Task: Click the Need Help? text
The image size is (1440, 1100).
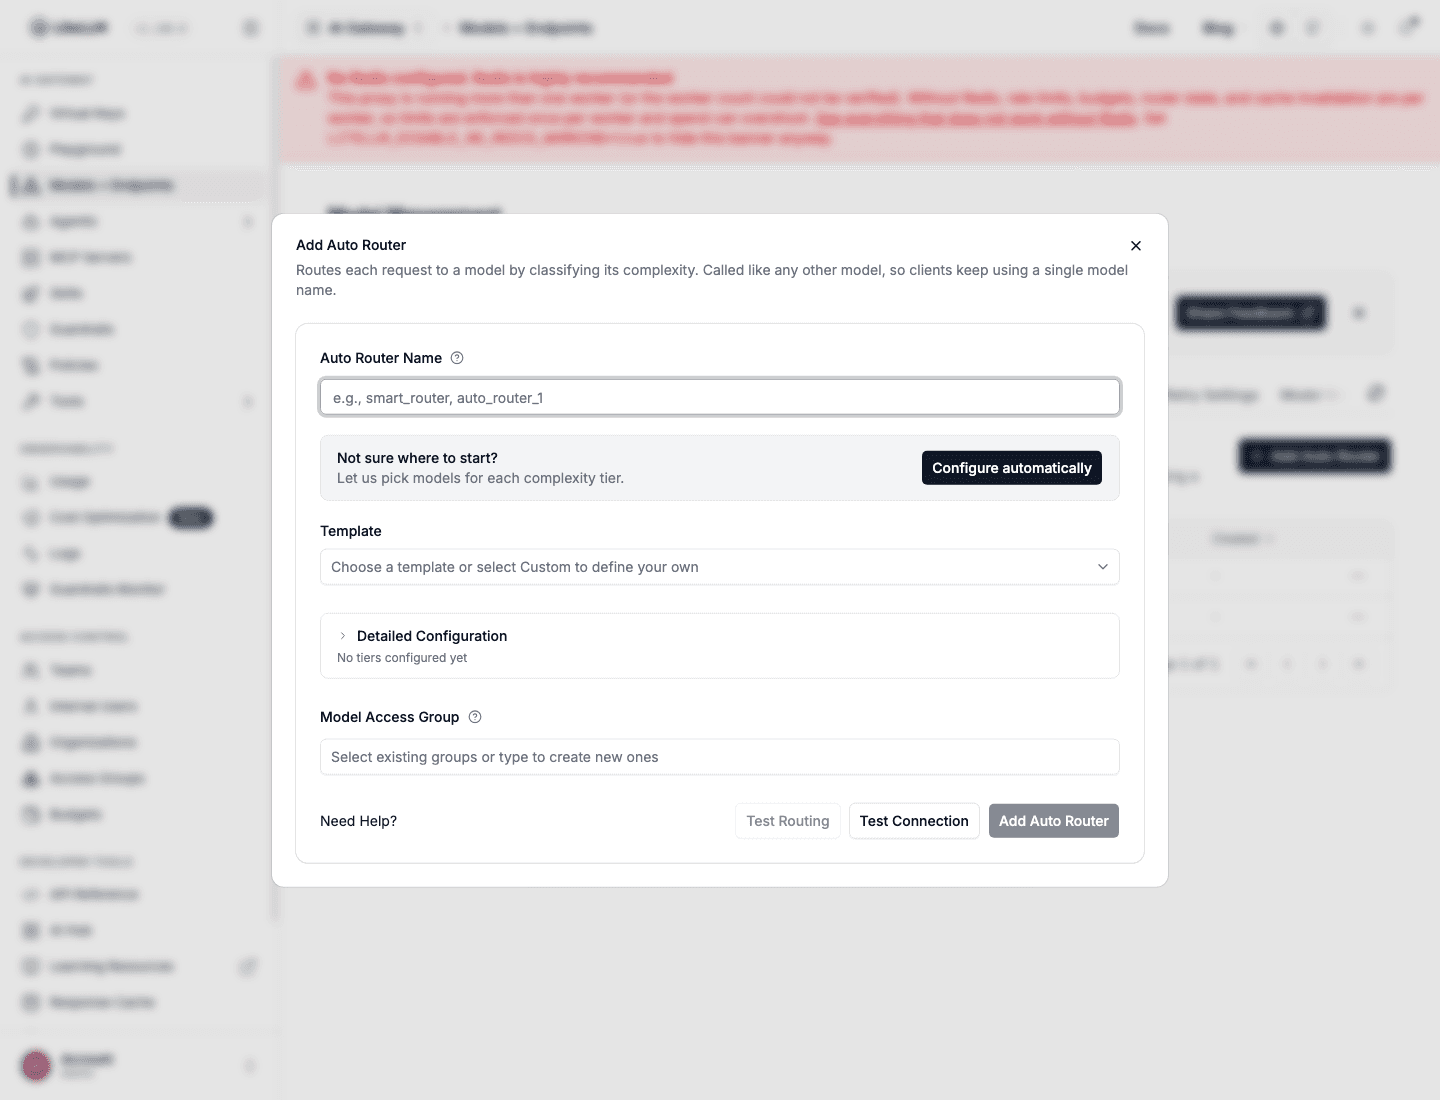Action: click(358, 821)
